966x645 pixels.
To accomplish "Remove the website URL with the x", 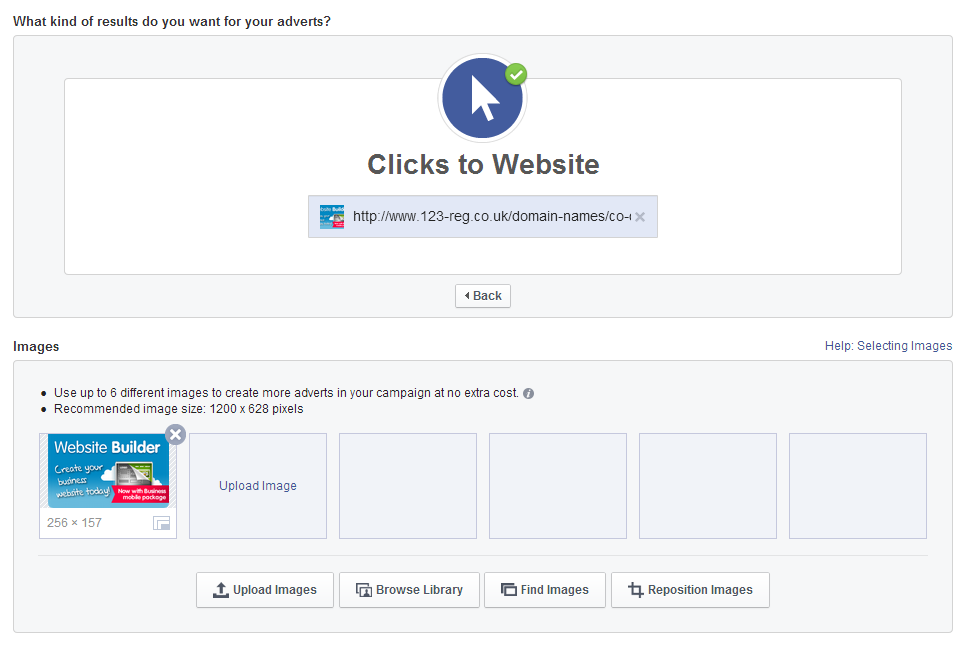I will (640, 217).
